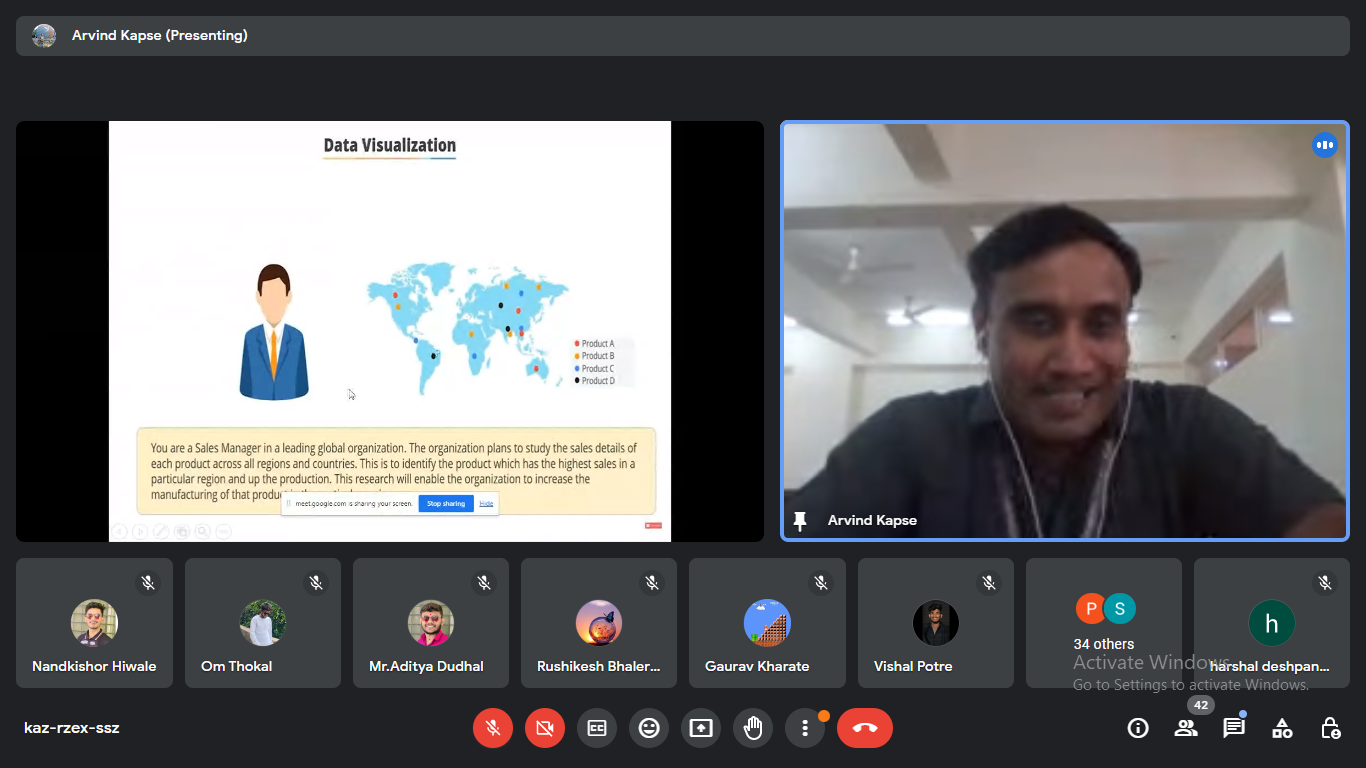The height and width of the screenshot is (768, 1366).
Task: Show the participants people panel
Action: 1186,728
